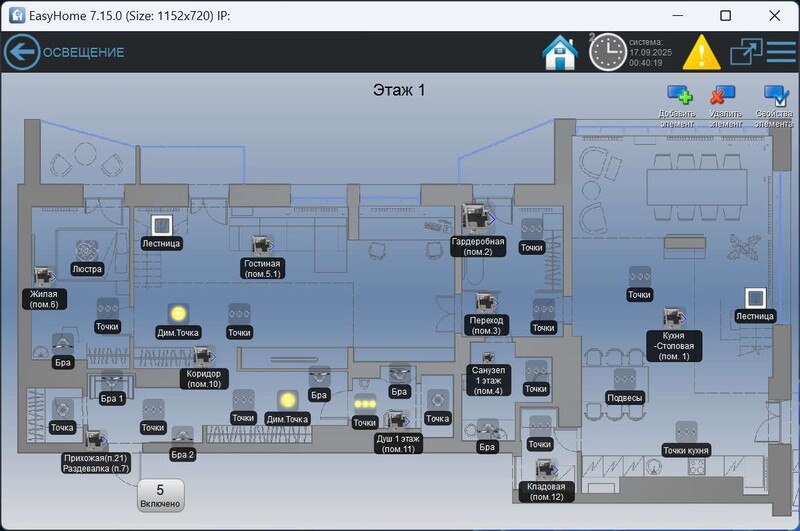Click the back arrow next to ОСВЕЩЕНИЕ

click(x=21, y=52)
